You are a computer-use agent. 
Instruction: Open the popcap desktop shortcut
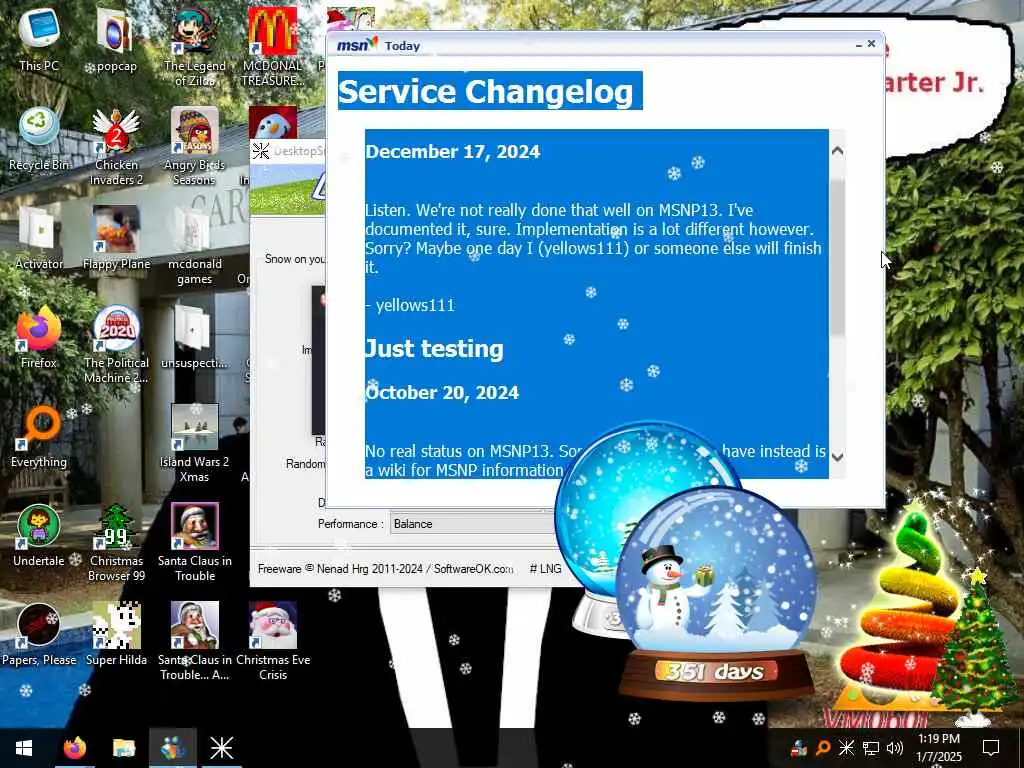(x=116, y=39)
